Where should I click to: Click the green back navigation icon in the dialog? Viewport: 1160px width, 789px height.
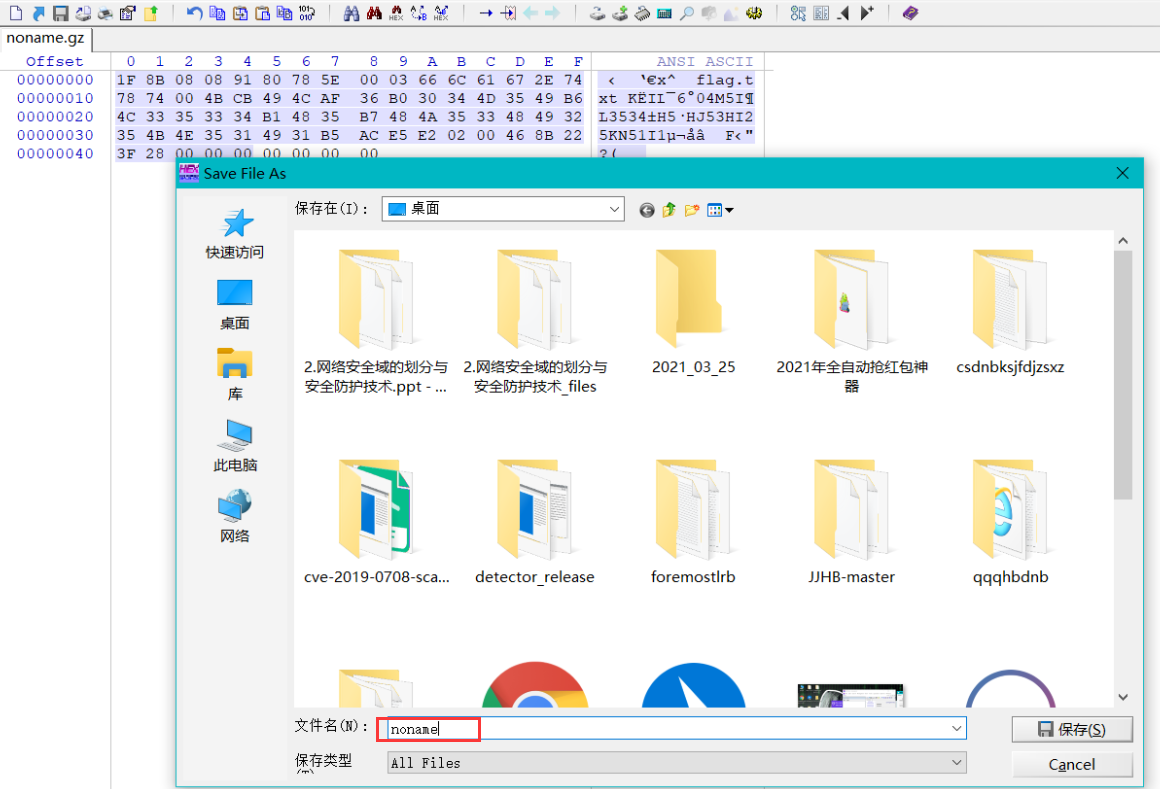coord(646,210)
